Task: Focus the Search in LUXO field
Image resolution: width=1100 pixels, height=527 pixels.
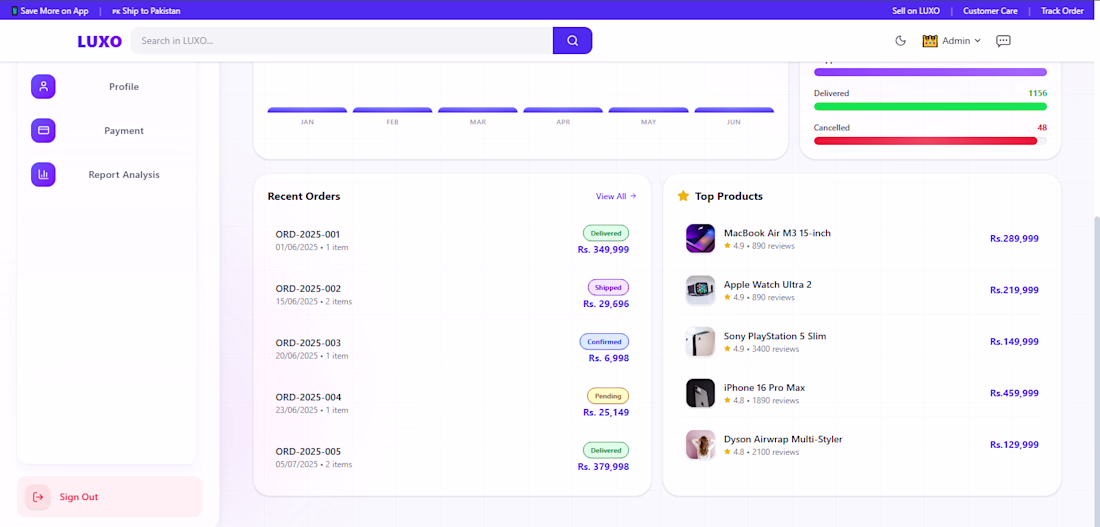Action: pos(342,41)
